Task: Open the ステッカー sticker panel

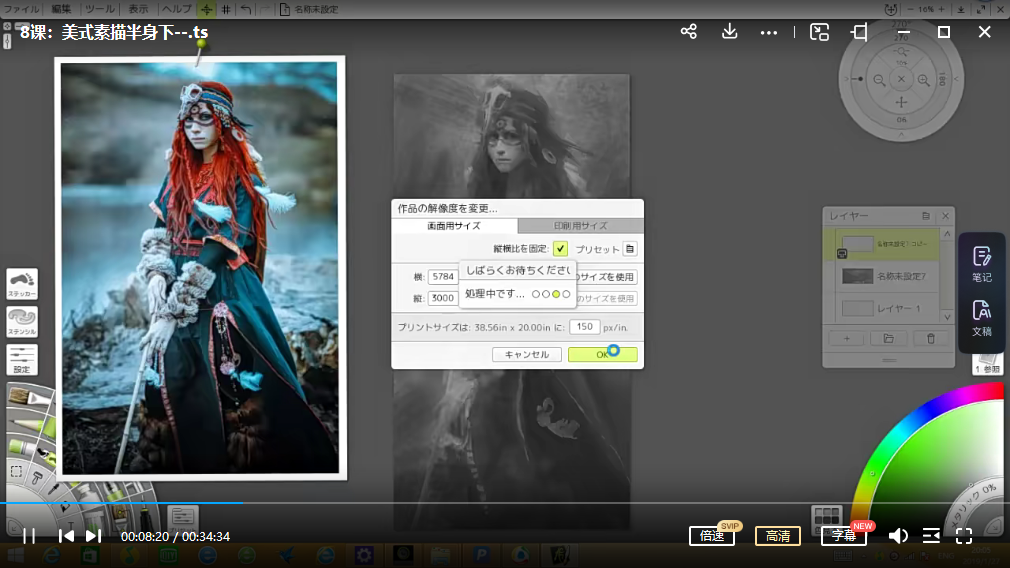Action: click(x=22, y=284)
